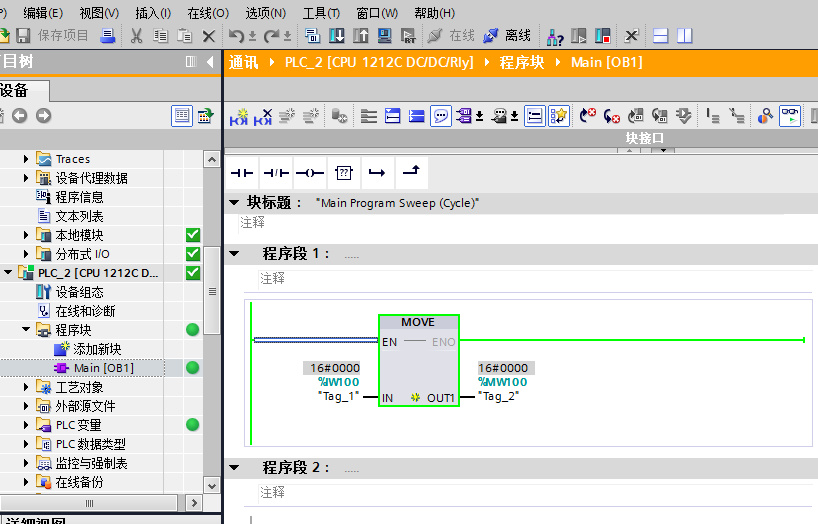
Task: Click the cut scissors icon
Action: 137,36
